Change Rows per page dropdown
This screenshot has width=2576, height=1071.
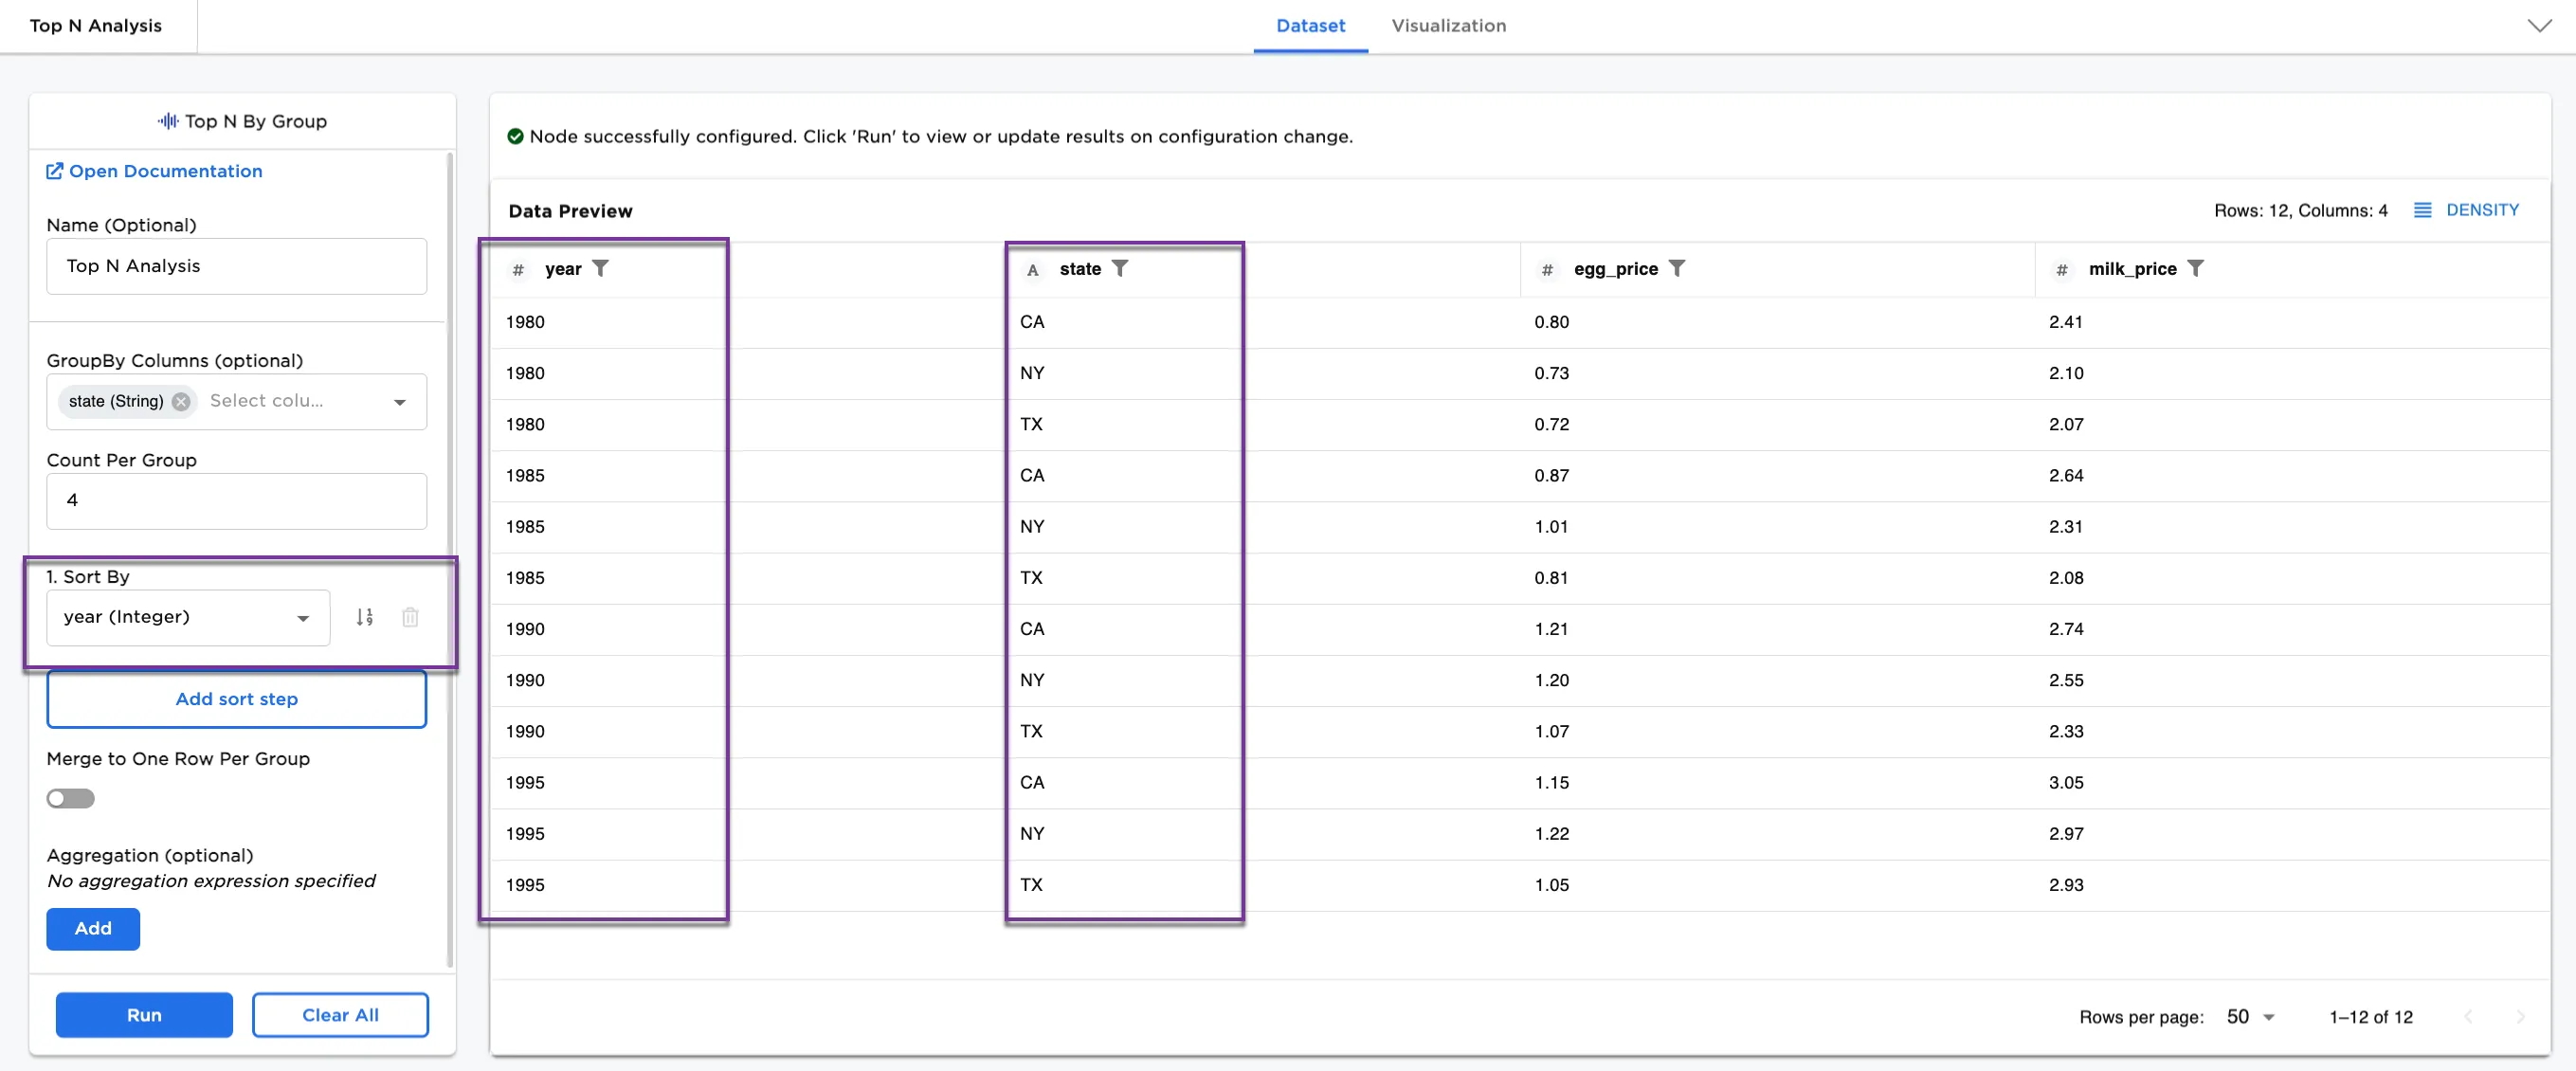tap(2251, 1016)
